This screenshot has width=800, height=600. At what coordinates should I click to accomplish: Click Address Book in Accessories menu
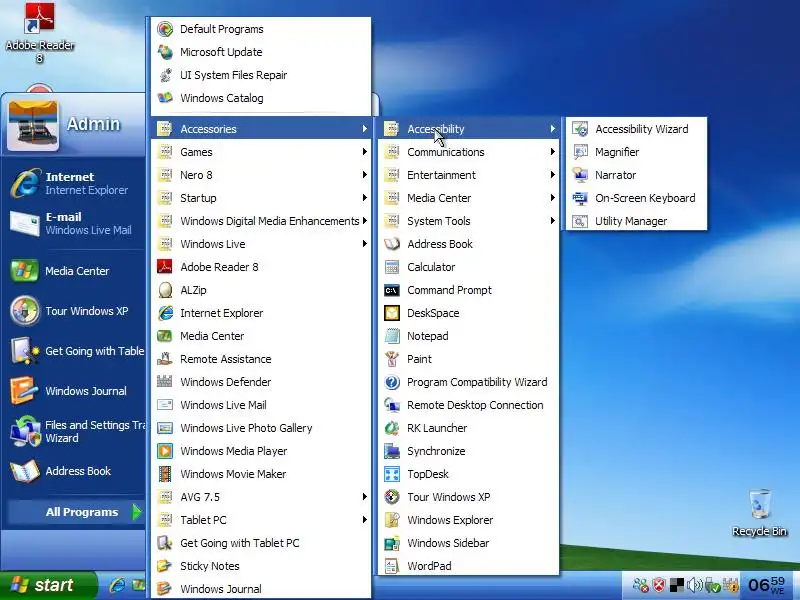[468, 244]
